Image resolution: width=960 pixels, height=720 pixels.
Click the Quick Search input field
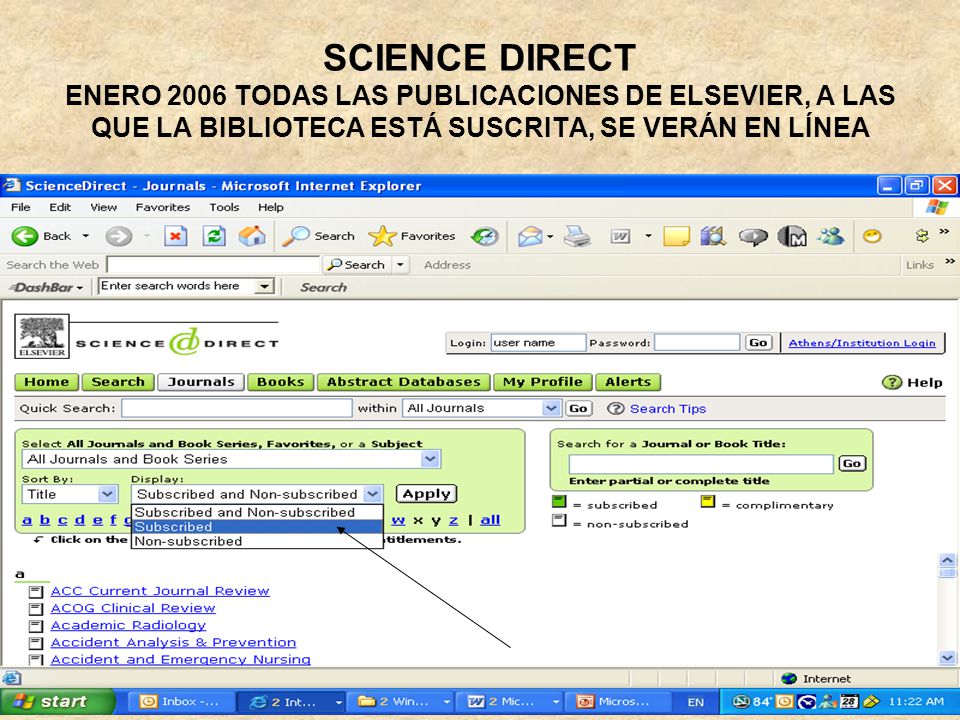click(x=237, y=408)
